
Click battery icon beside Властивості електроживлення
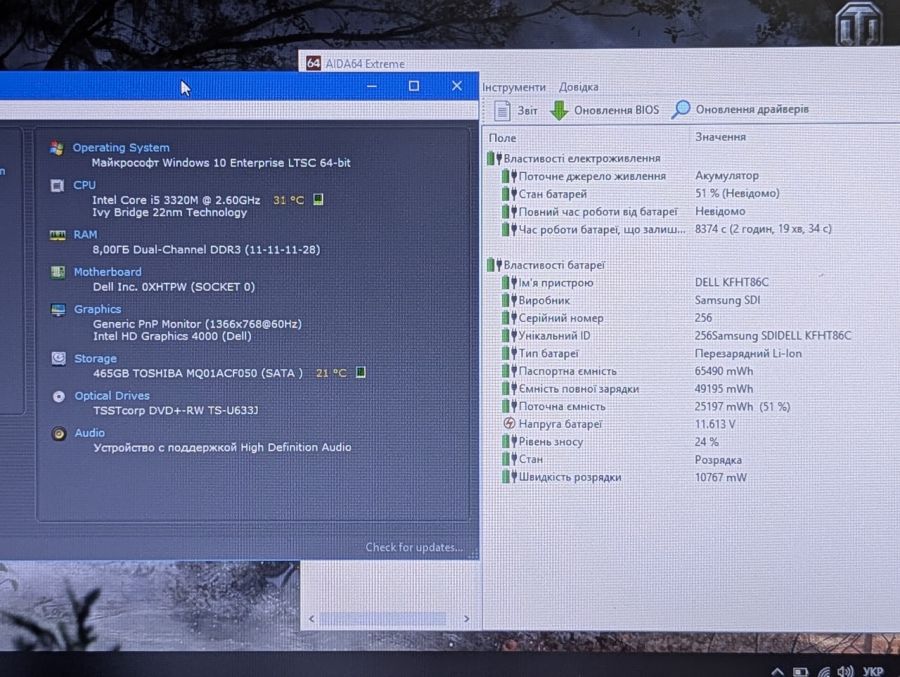[494, 158]
